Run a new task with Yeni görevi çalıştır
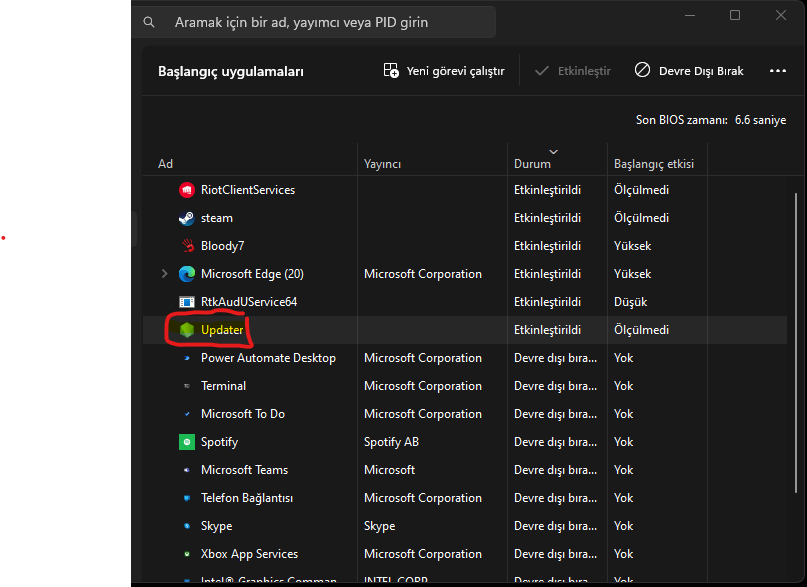The height and width of the screenshot is (587, 807). click(444, 71)
